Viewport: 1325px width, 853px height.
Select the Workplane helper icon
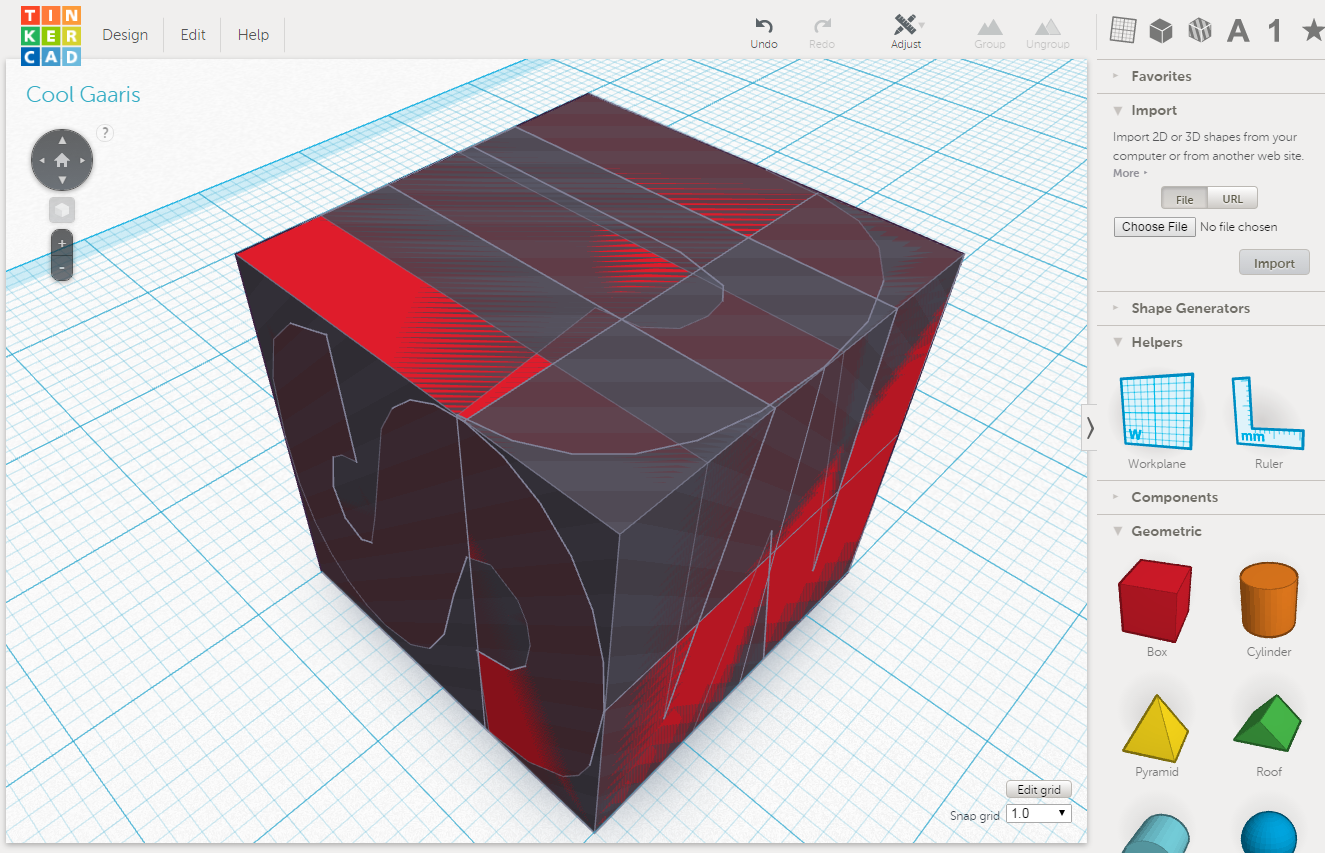click(x=1156, y=411)
